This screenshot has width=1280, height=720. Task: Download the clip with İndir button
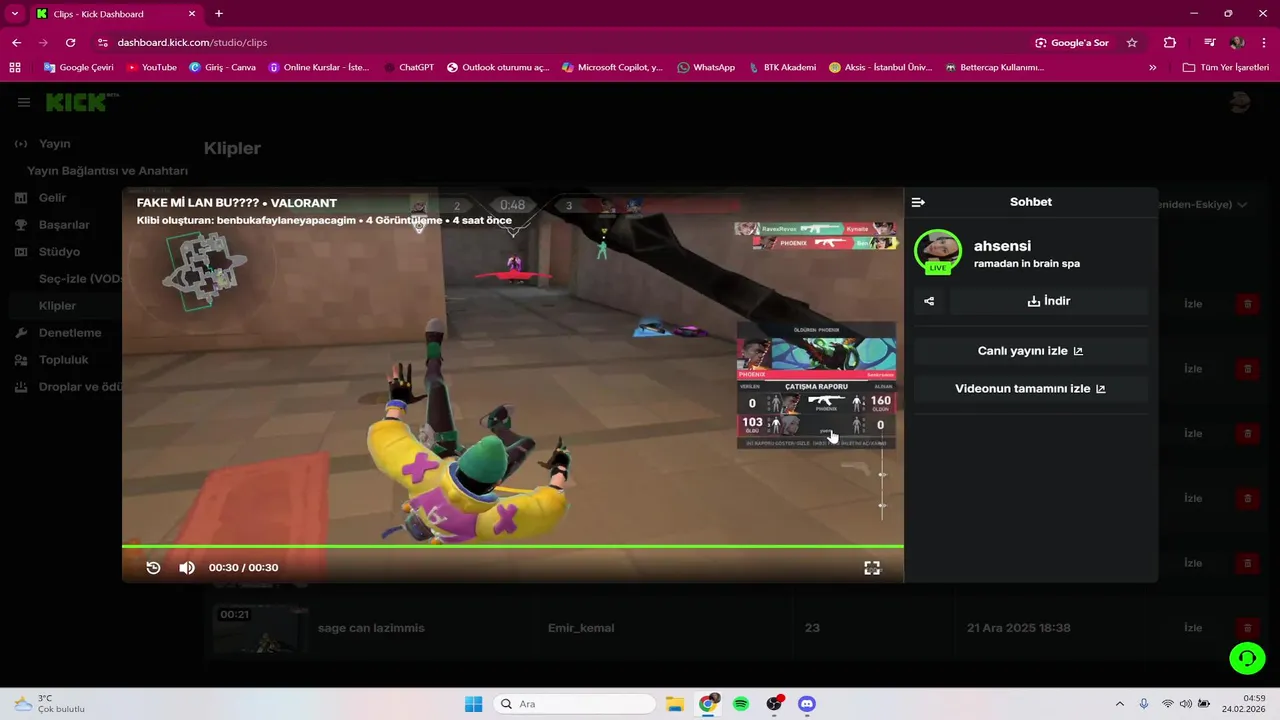pos(1049,301)
